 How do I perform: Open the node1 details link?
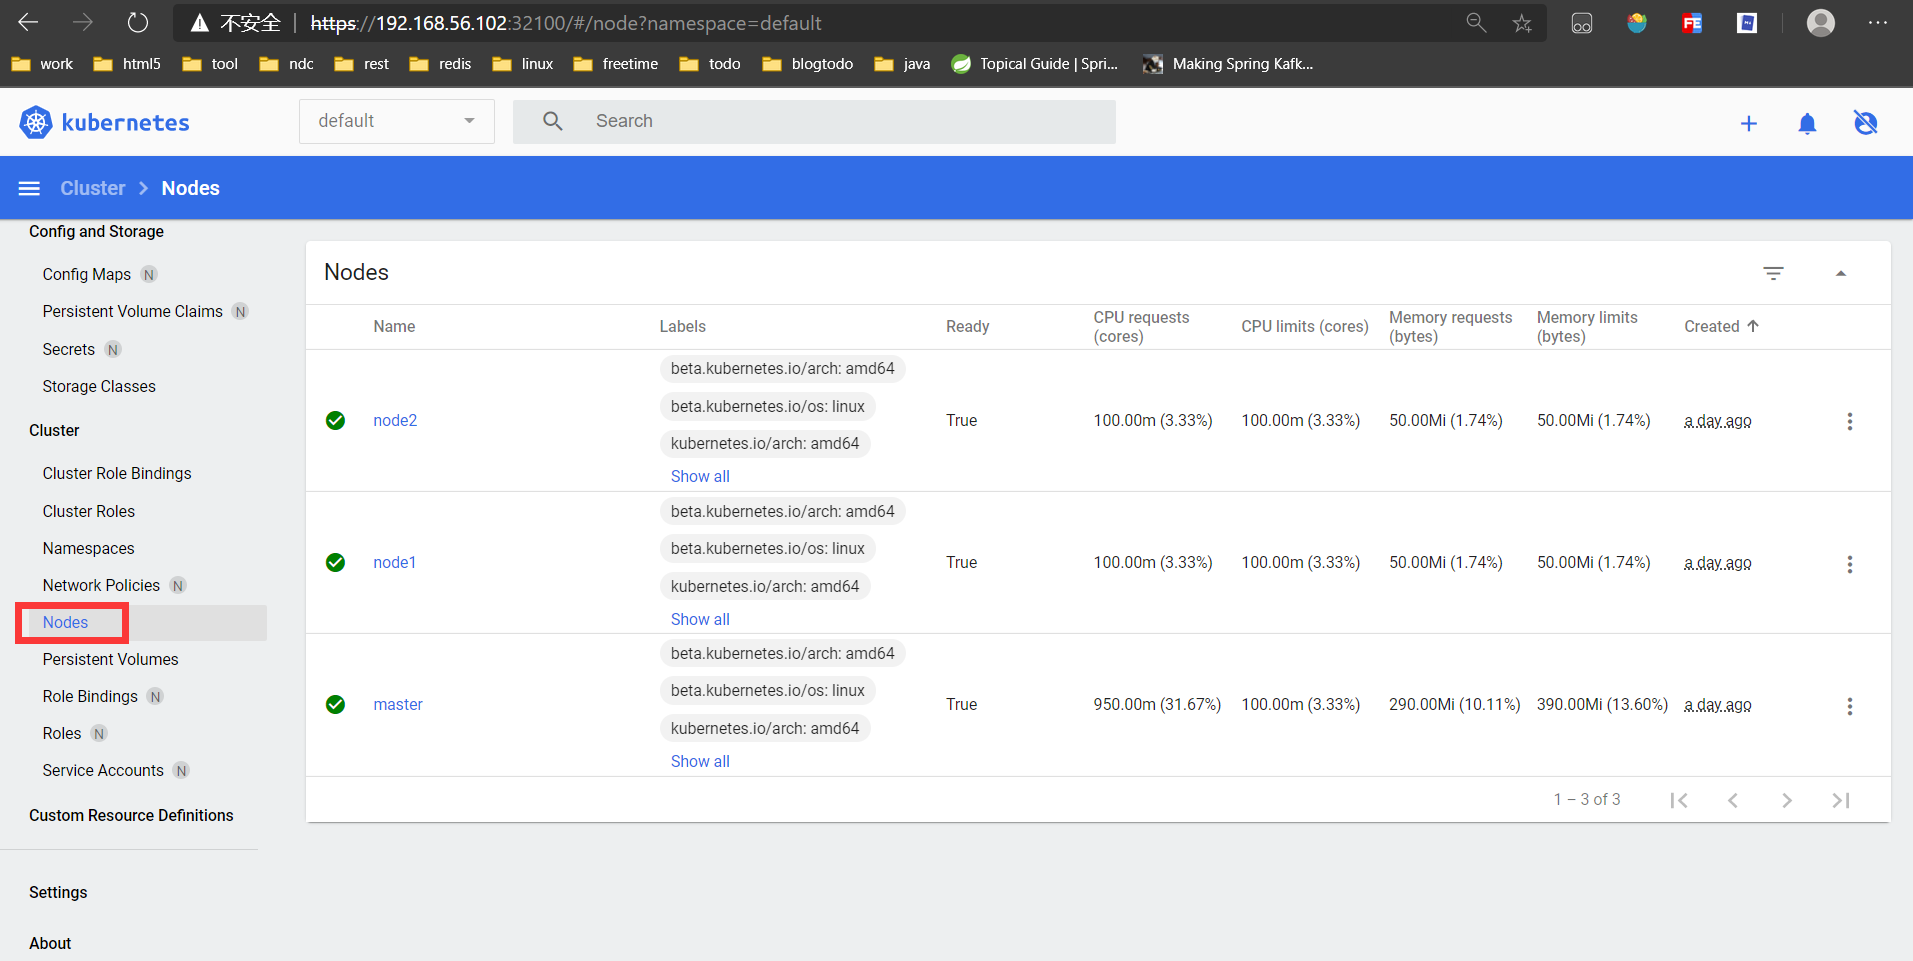click(x=395, y=562)
